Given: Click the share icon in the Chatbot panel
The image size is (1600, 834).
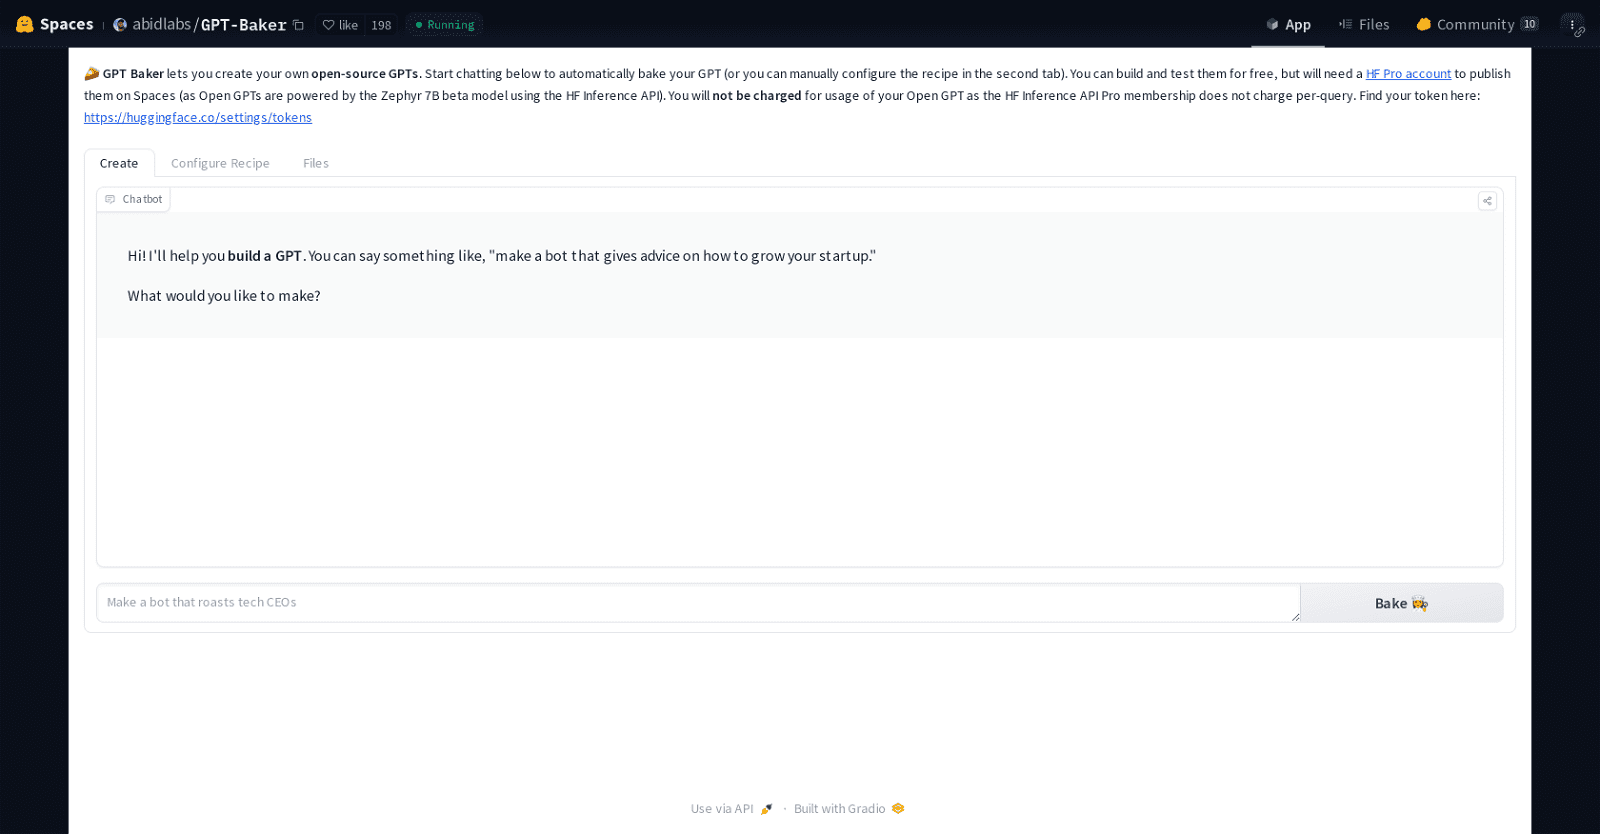Looking at the screenshot, I should click(x=1487, y=201).
